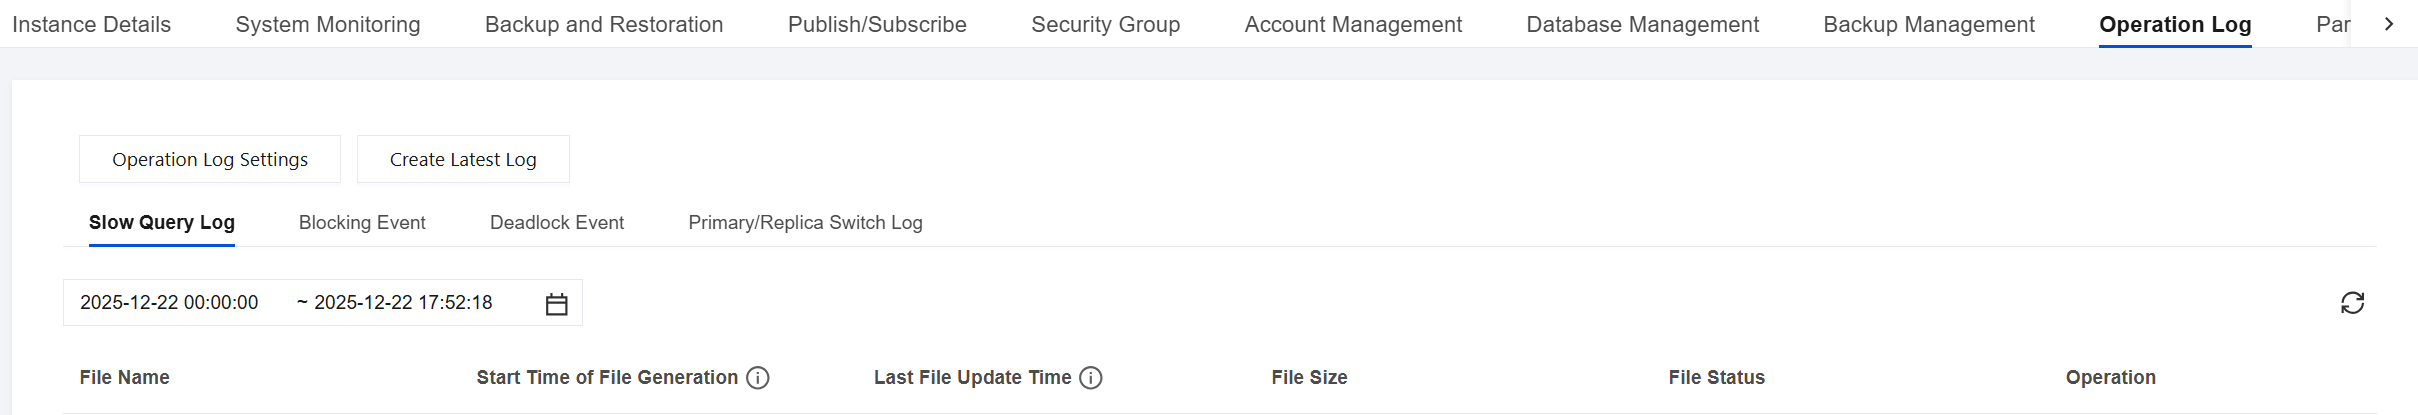Open the Instance Details tab

pos(91,24)
